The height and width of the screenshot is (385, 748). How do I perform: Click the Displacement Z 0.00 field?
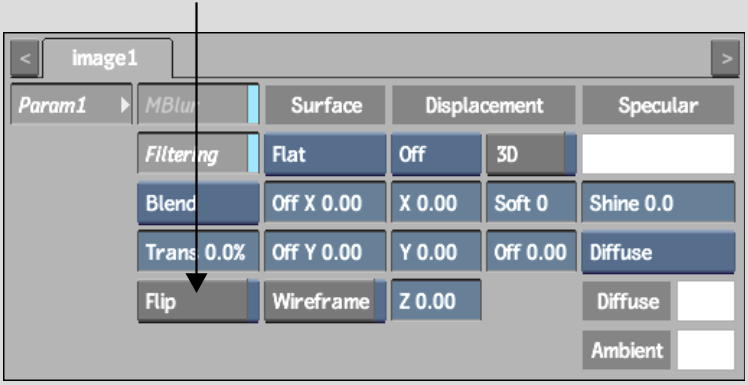(x=436, y=301)
